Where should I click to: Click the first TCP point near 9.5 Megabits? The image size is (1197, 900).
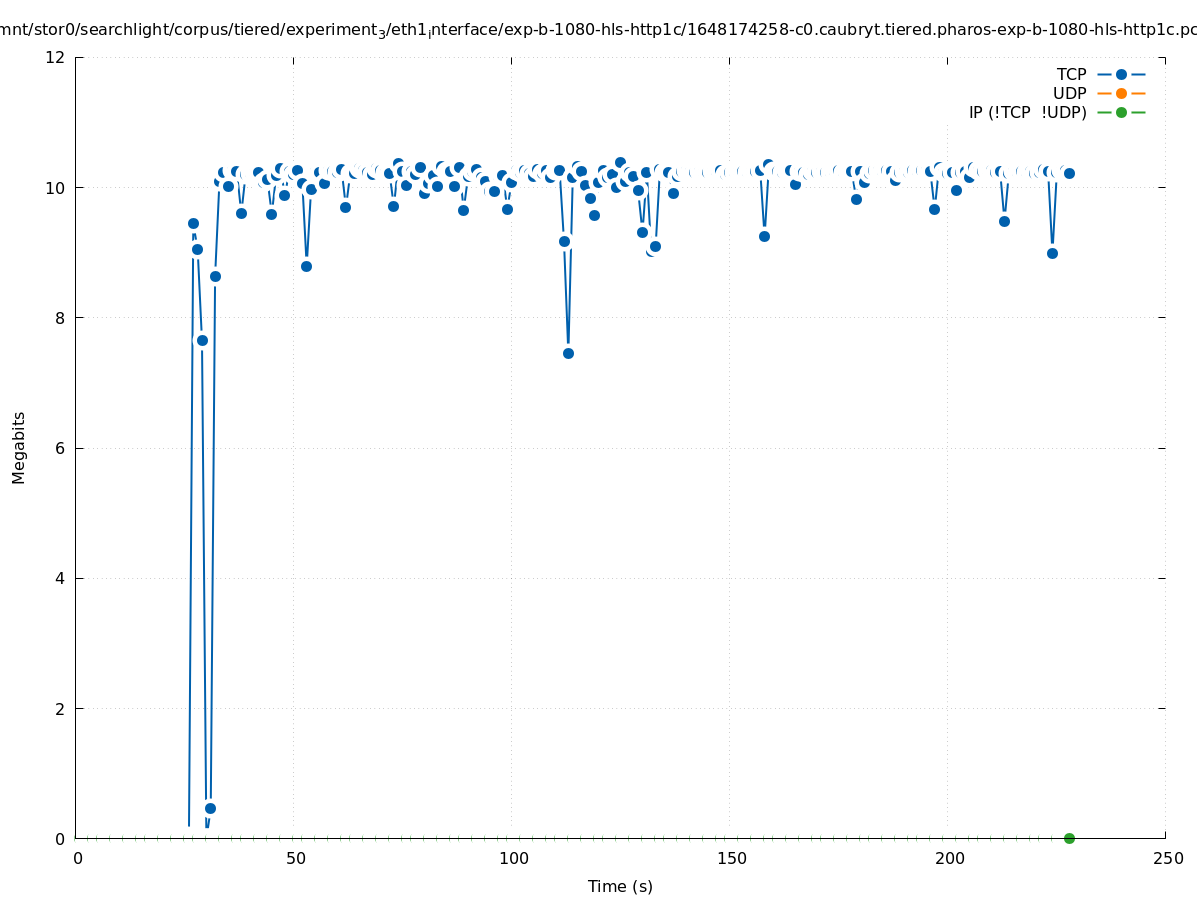(x=193, y=223)
